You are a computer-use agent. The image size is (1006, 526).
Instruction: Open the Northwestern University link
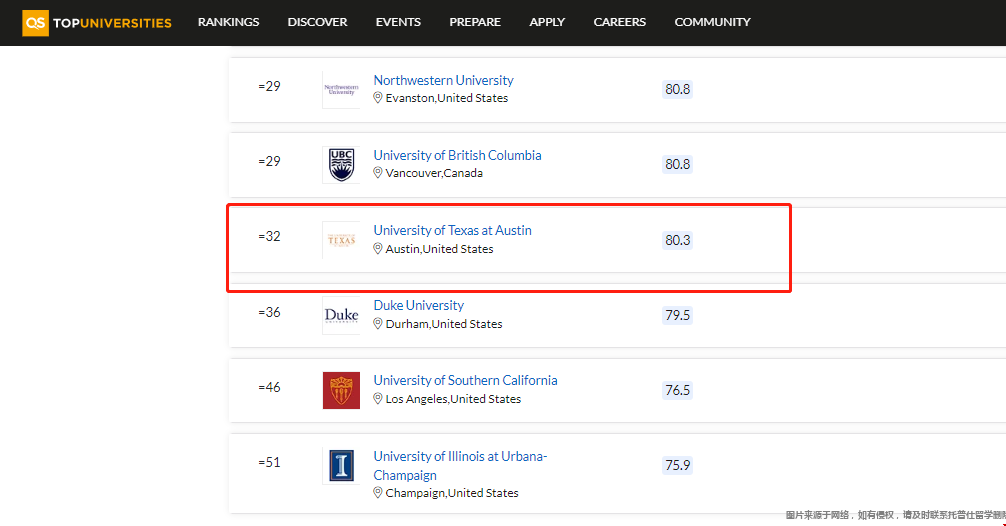tap(443, 80)
